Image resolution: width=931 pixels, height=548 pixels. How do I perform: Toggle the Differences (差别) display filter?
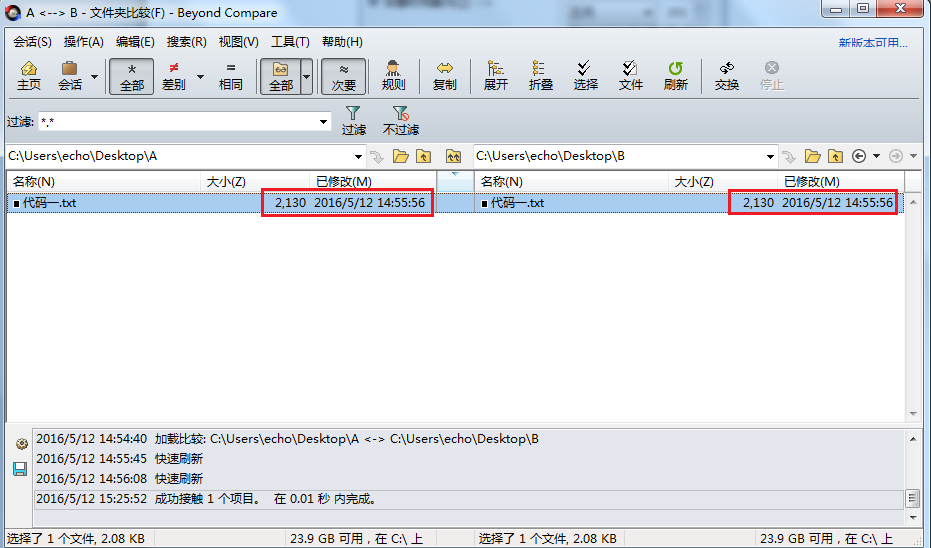tap(173, 76)
